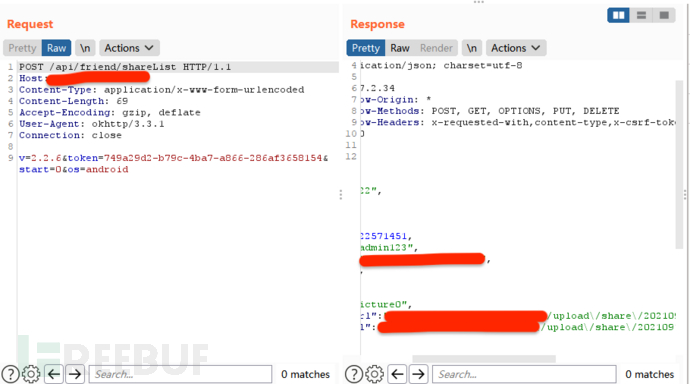Click the Connection: close header line
690x384 pixels.
click(70, 135)
